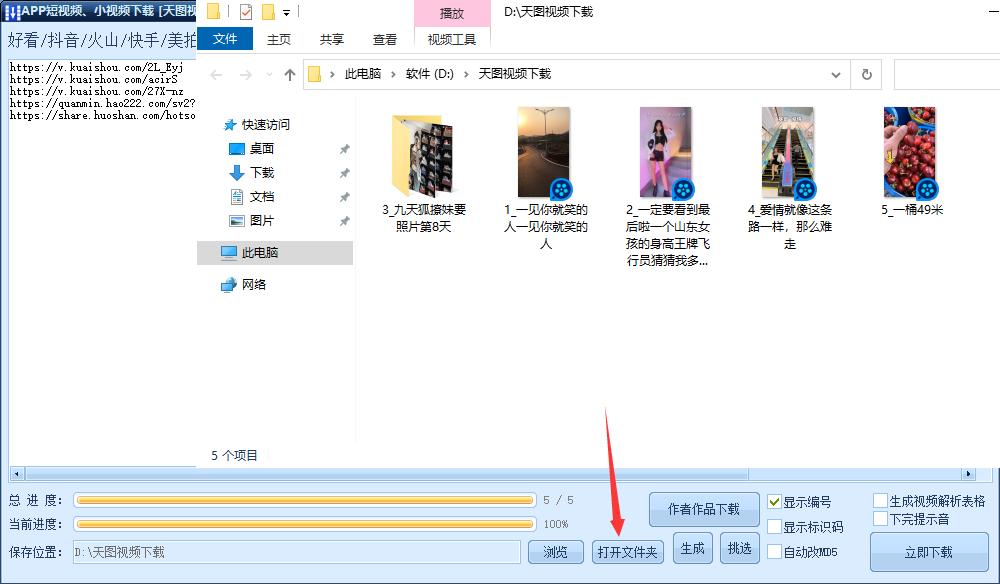The width and height of the screenshot is (1000, 584).
Task: Switch to the 查看 ribbon tab
Action: click(x=385, y=39)
